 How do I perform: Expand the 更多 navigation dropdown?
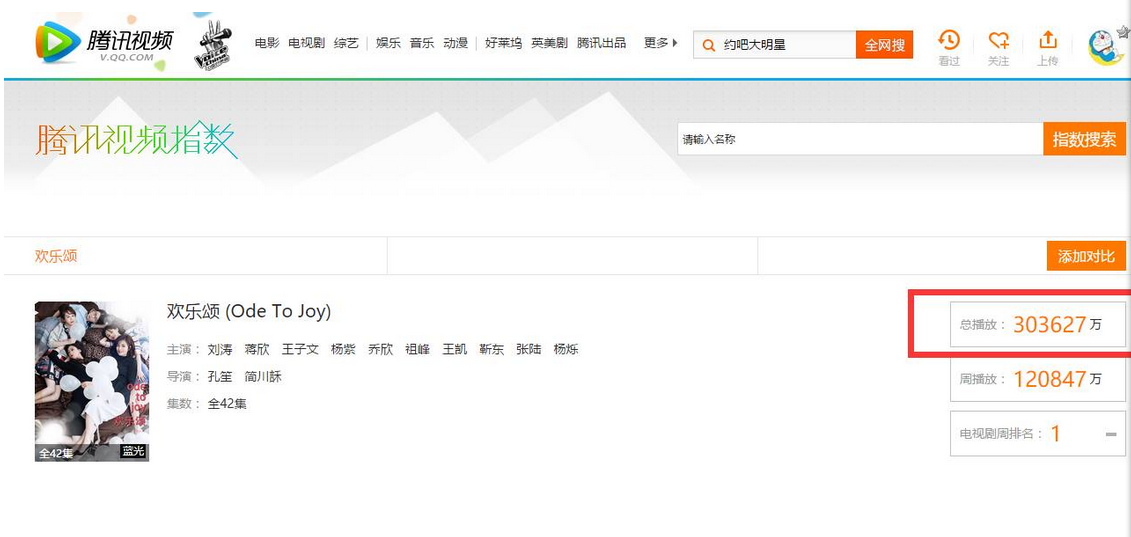click(x=661, y=43)
